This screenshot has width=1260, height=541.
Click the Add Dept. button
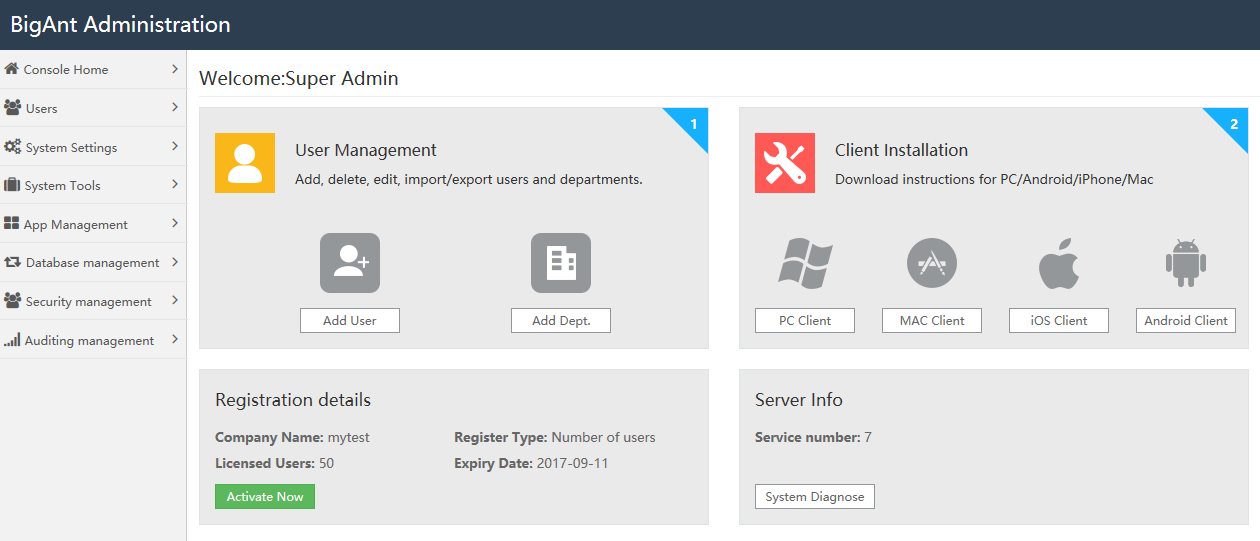[x=561, y=320]
